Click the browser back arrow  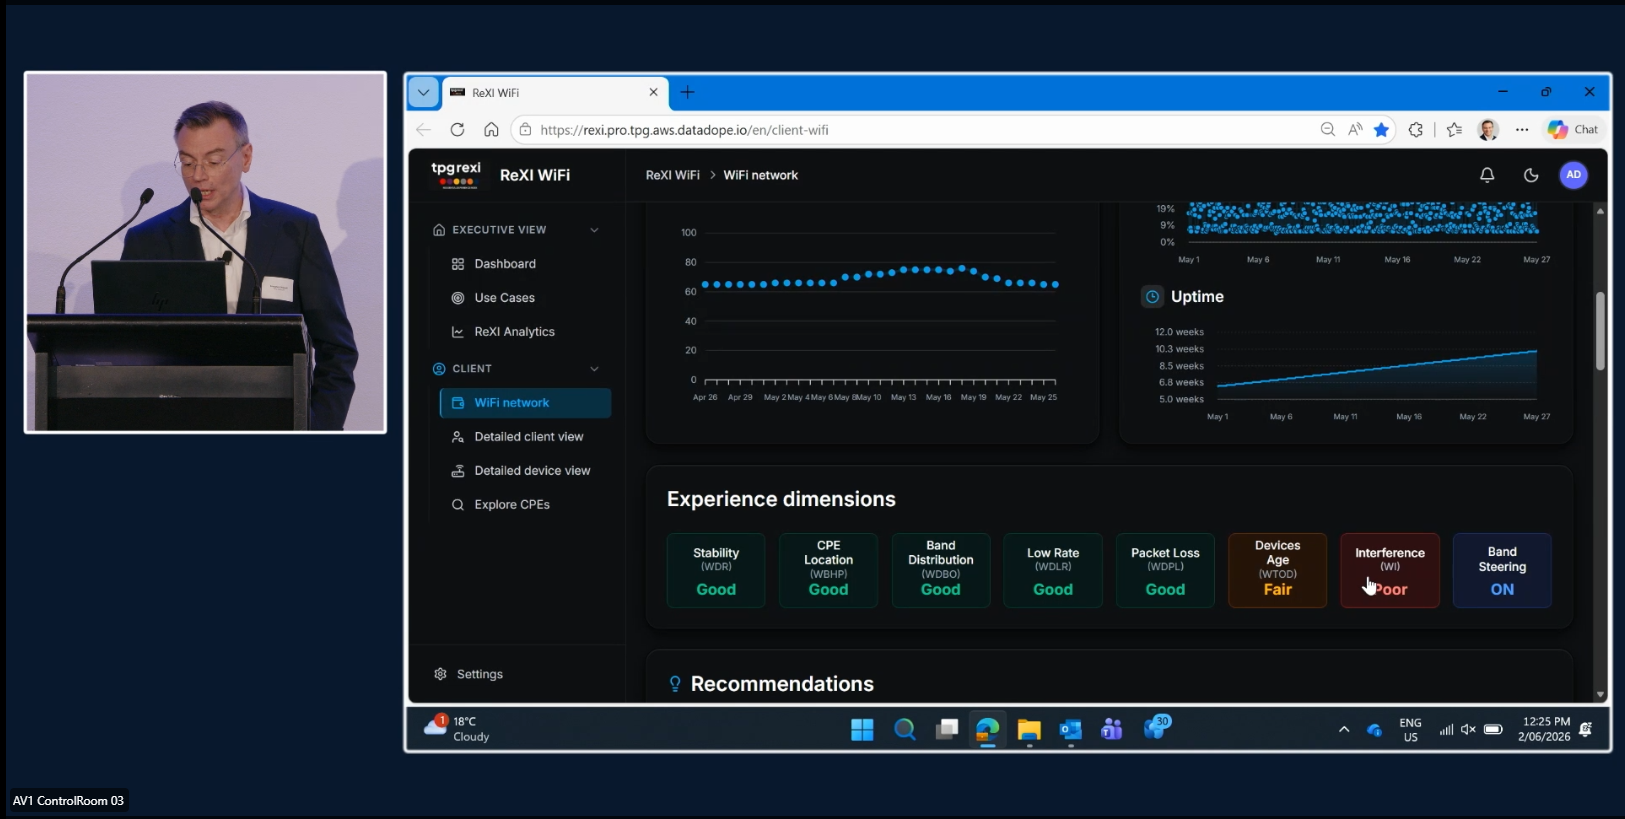(x=423, y=130)
